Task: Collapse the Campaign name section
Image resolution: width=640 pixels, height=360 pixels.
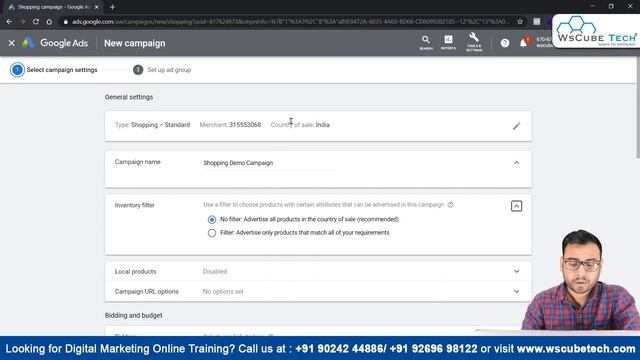Action: [x=516, y=163]
